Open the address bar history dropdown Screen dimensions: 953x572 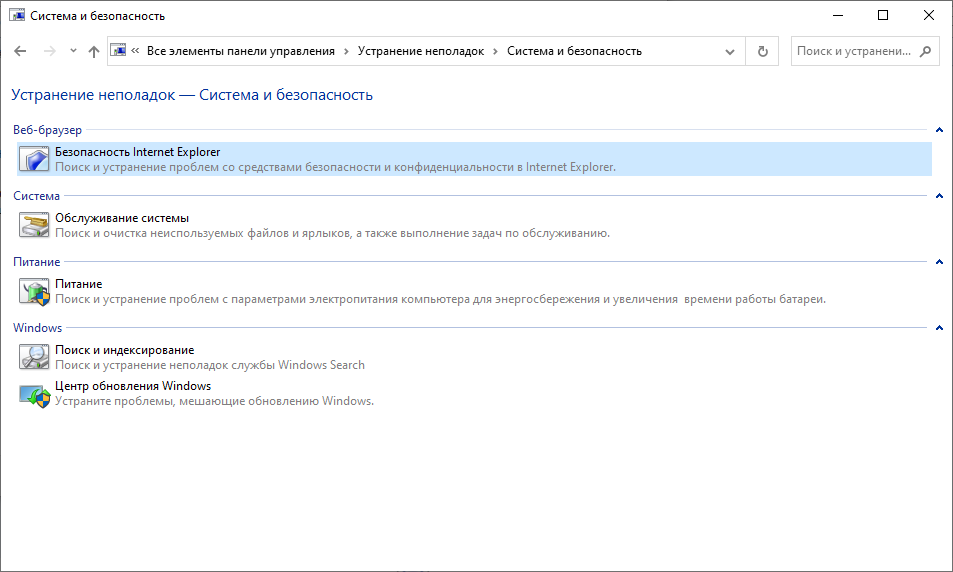point(735,51)
